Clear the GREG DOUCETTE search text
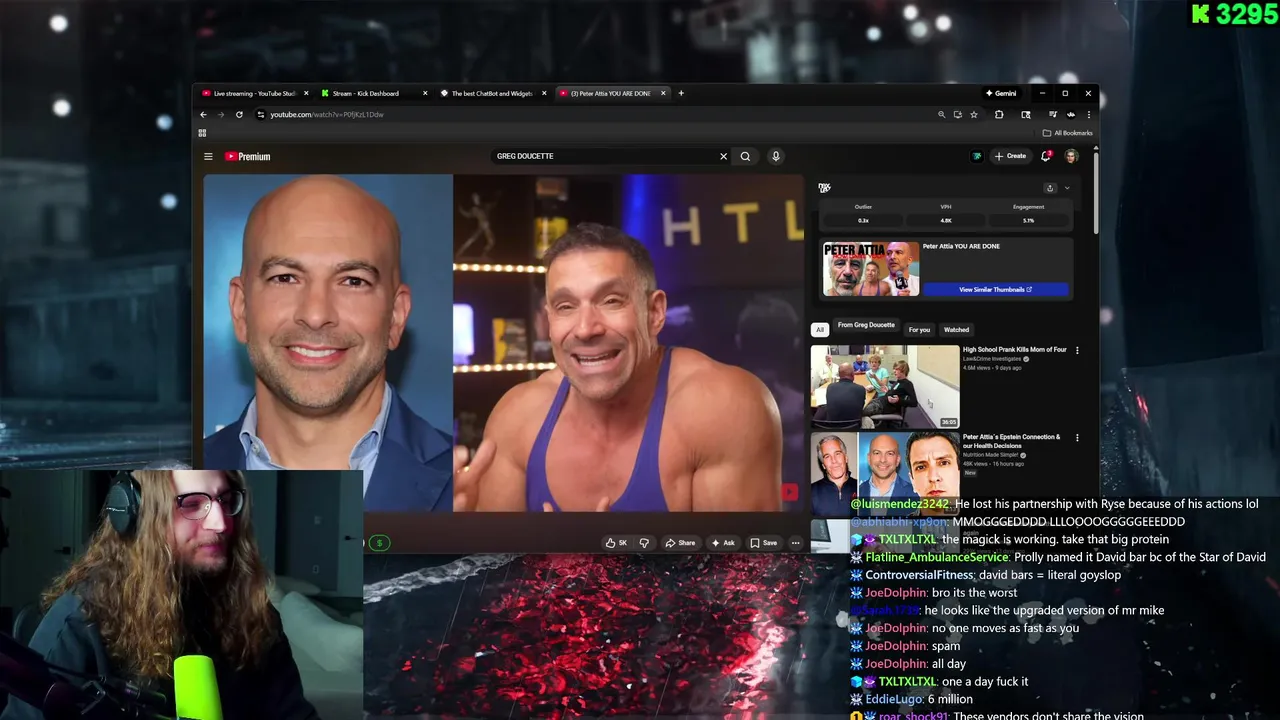 coord(723,156)
